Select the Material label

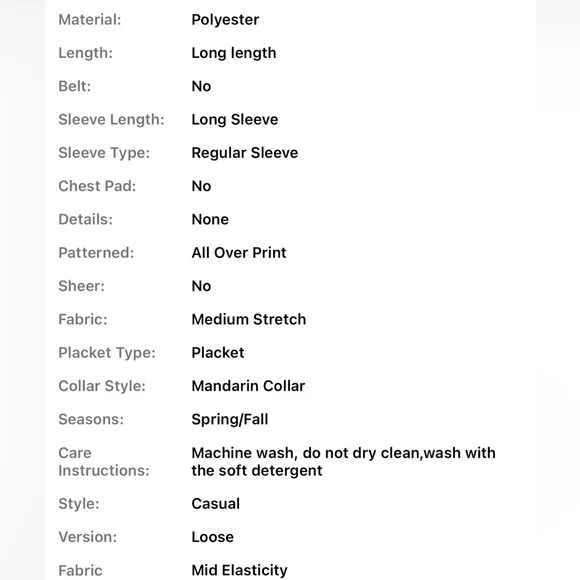90,20
